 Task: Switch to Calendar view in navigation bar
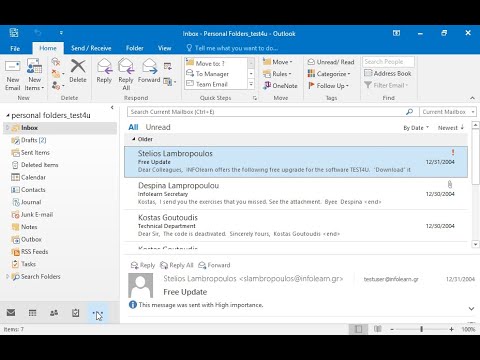point(32,313)
